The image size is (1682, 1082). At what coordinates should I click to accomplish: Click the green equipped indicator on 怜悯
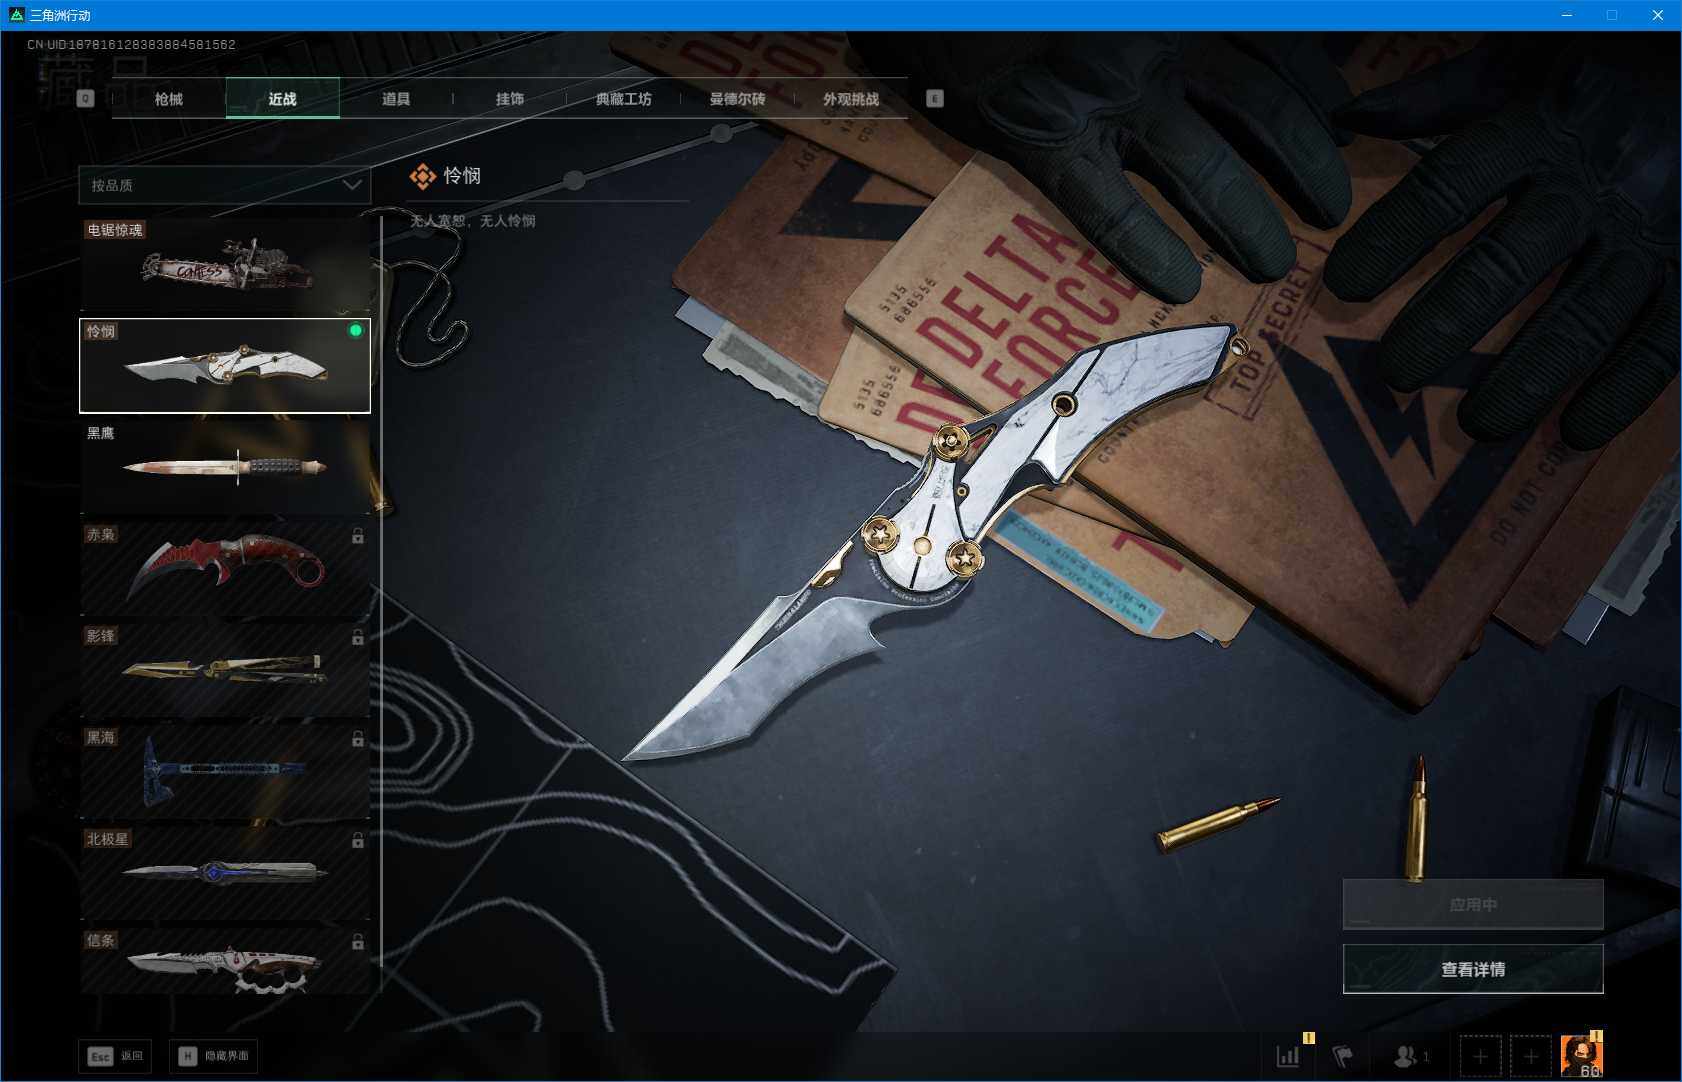pos(355,331)
